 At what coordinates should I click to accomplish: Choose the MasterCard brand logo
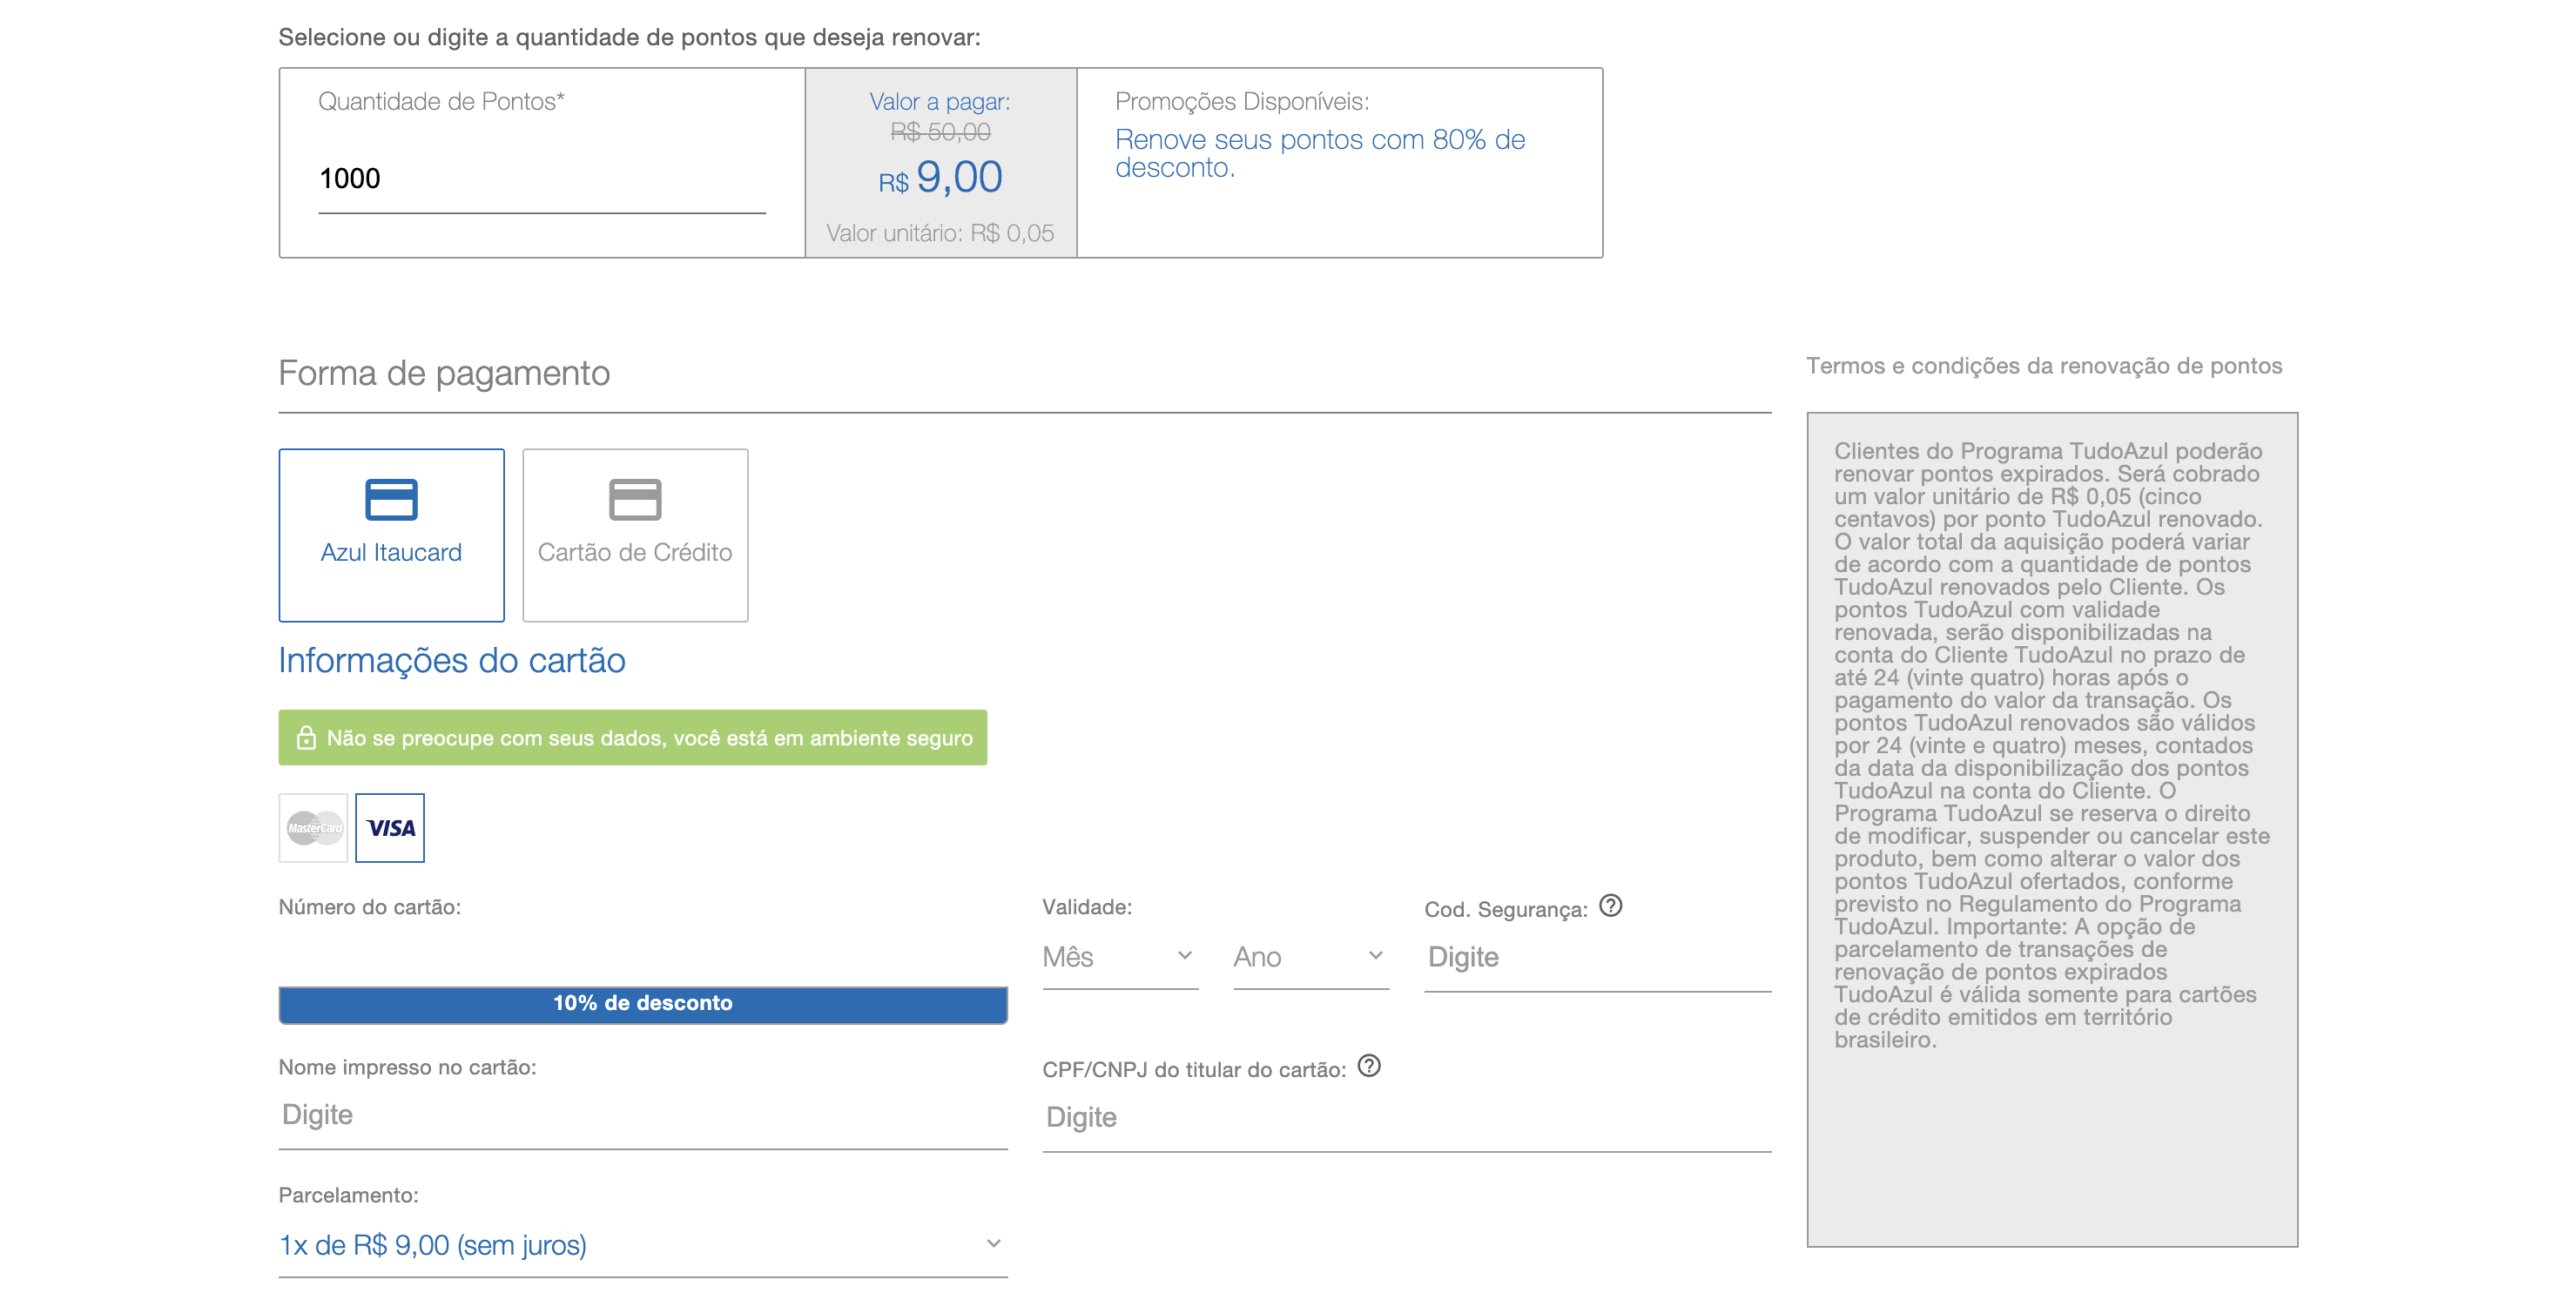(x=314, y=828)
